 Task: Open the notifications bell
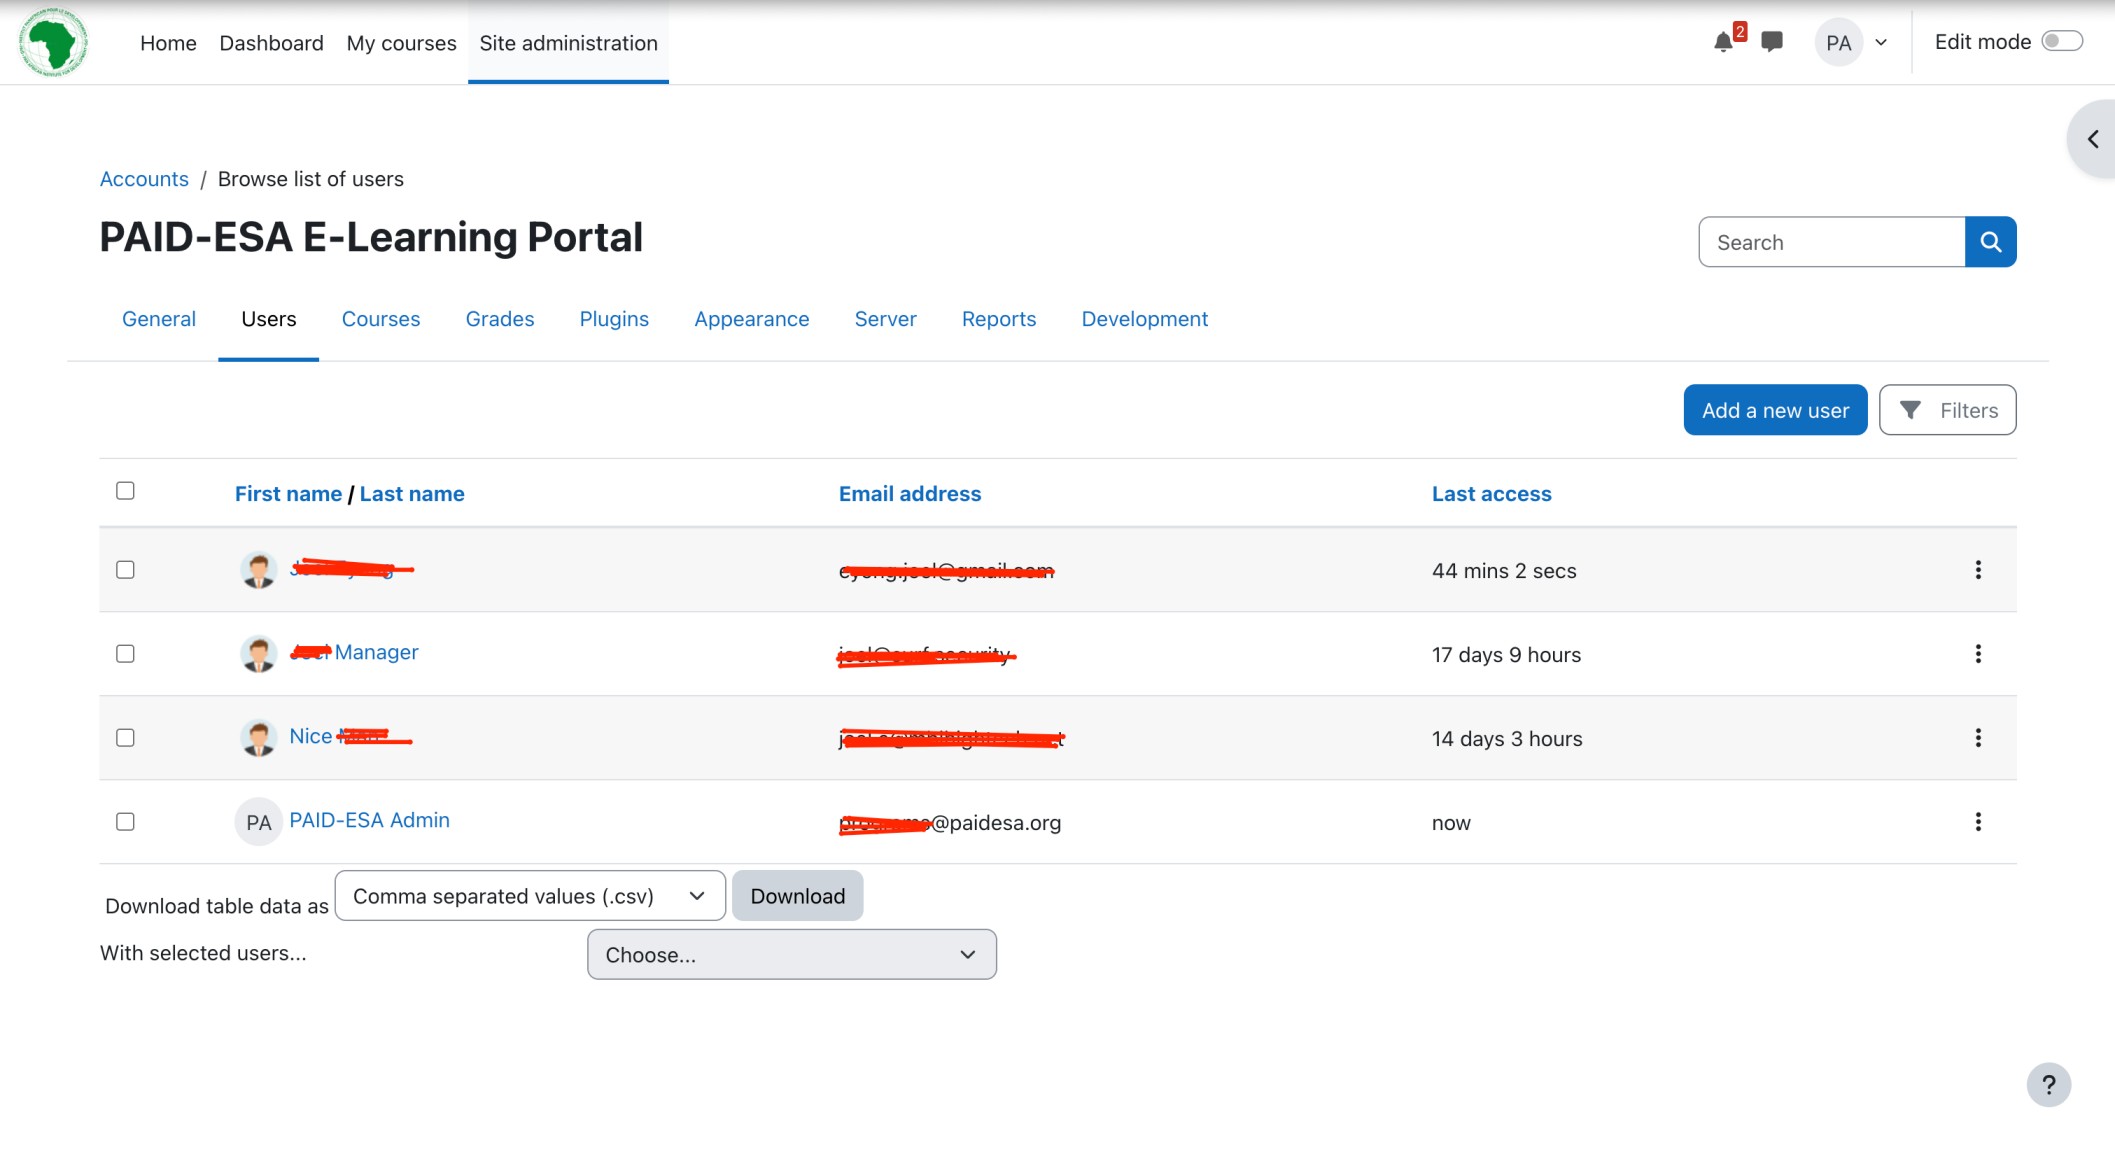pos(1723,42)
